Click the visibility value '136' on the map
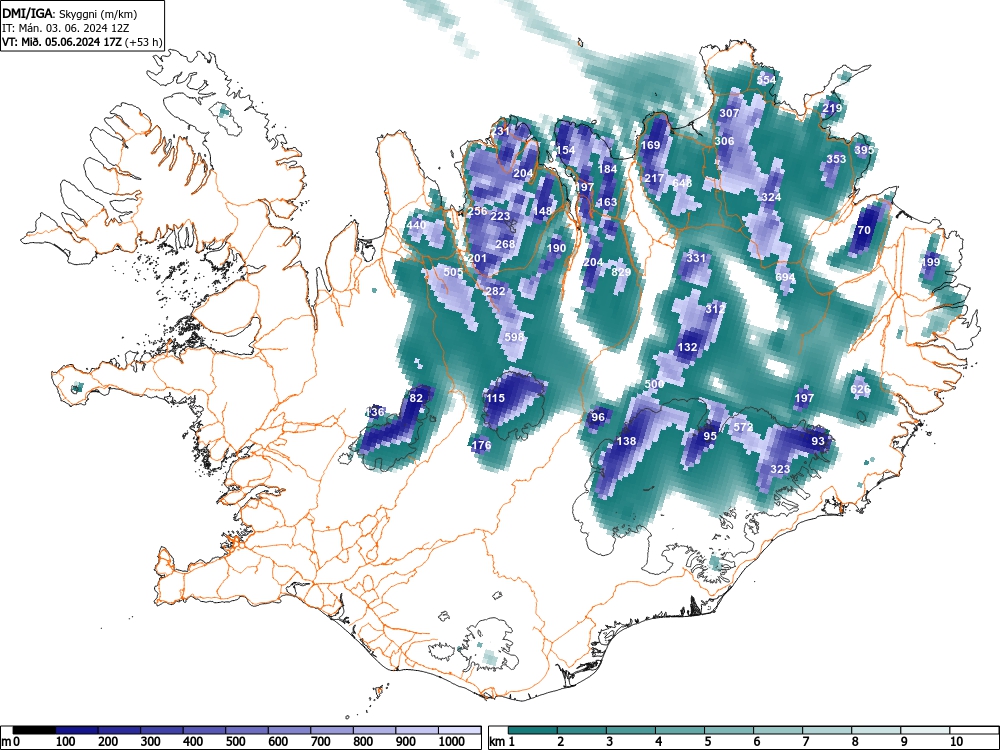 point(375,412)
